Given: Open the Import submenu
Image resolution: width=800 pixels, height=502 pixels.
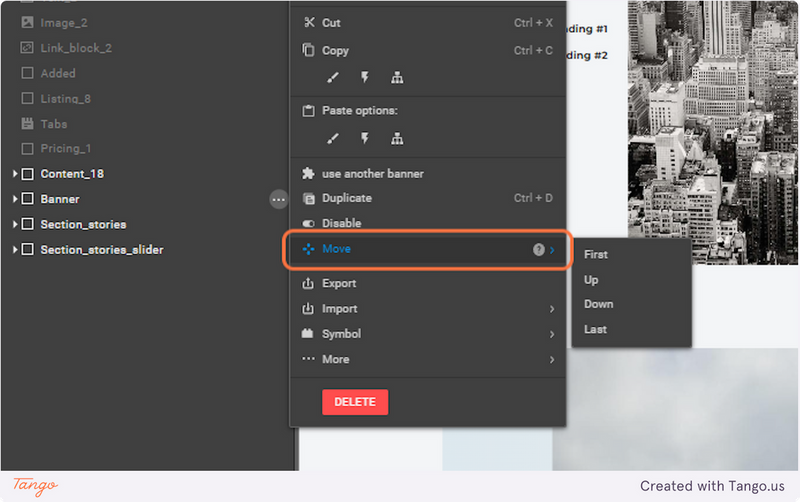Looking at the screenshot, I should pos(428,309).
